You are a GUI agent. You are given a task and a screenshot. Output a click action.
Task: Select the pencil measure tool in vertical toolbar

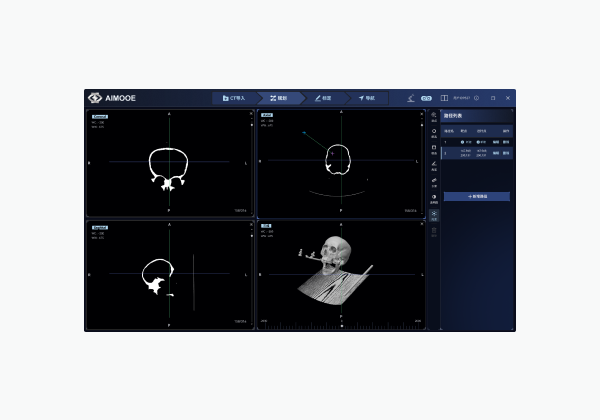pos(434,166)
